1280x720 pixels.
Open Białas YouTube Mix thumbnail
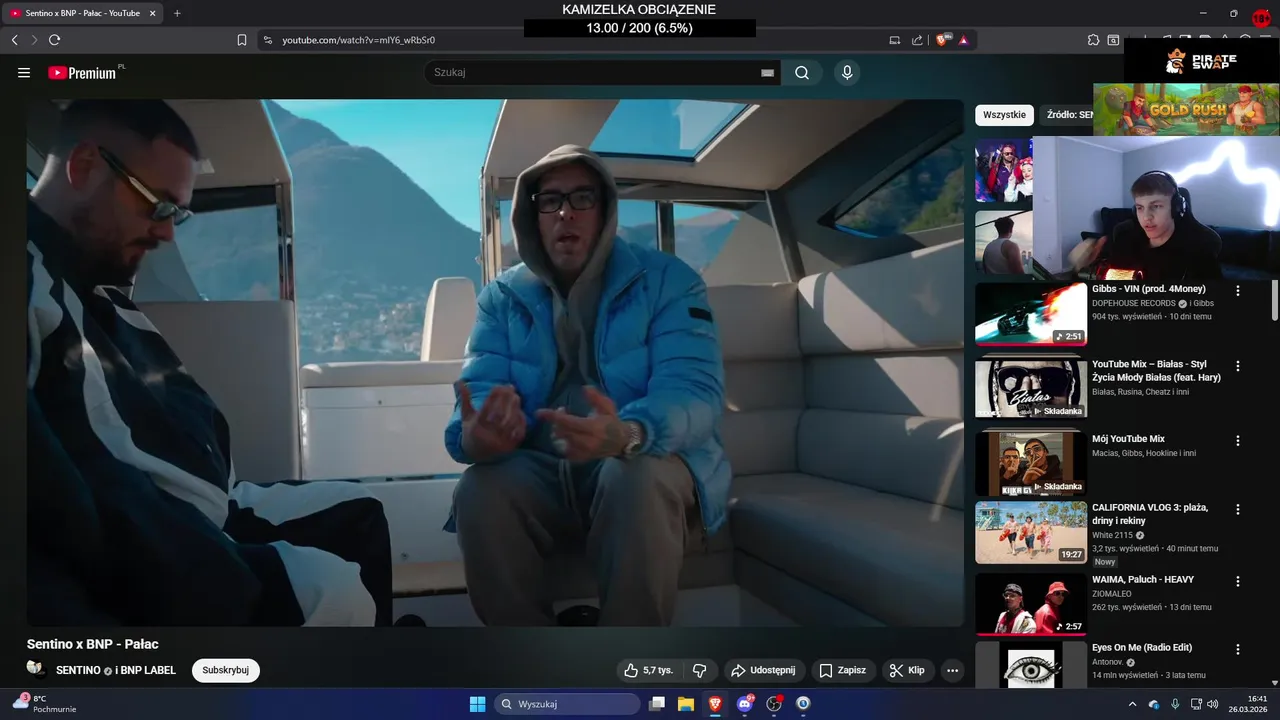click(1031, 389)
